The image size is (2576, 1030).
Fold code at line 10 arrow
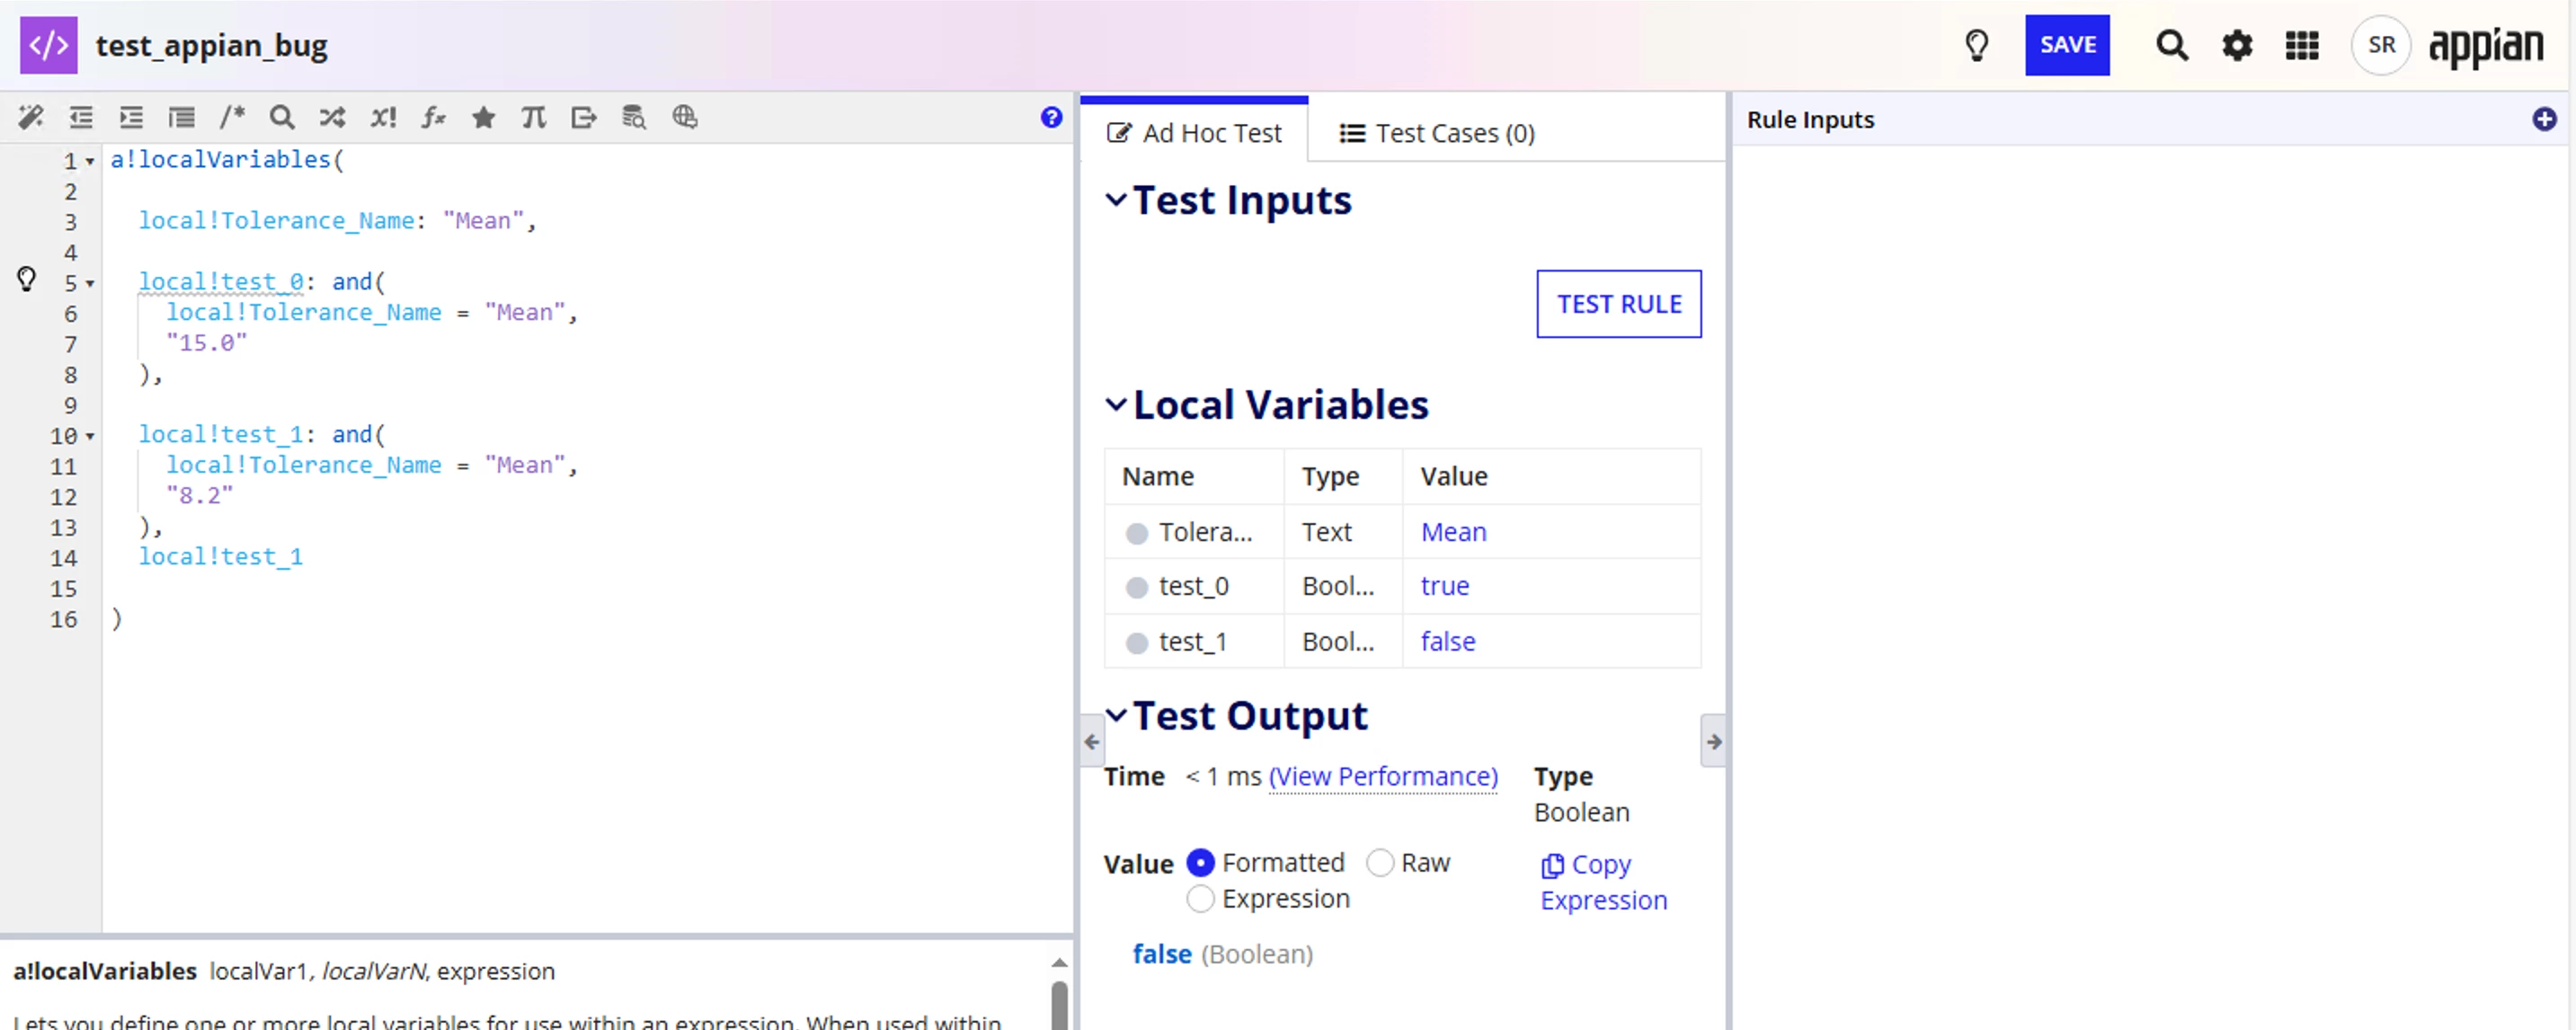[x=90, y=437]
